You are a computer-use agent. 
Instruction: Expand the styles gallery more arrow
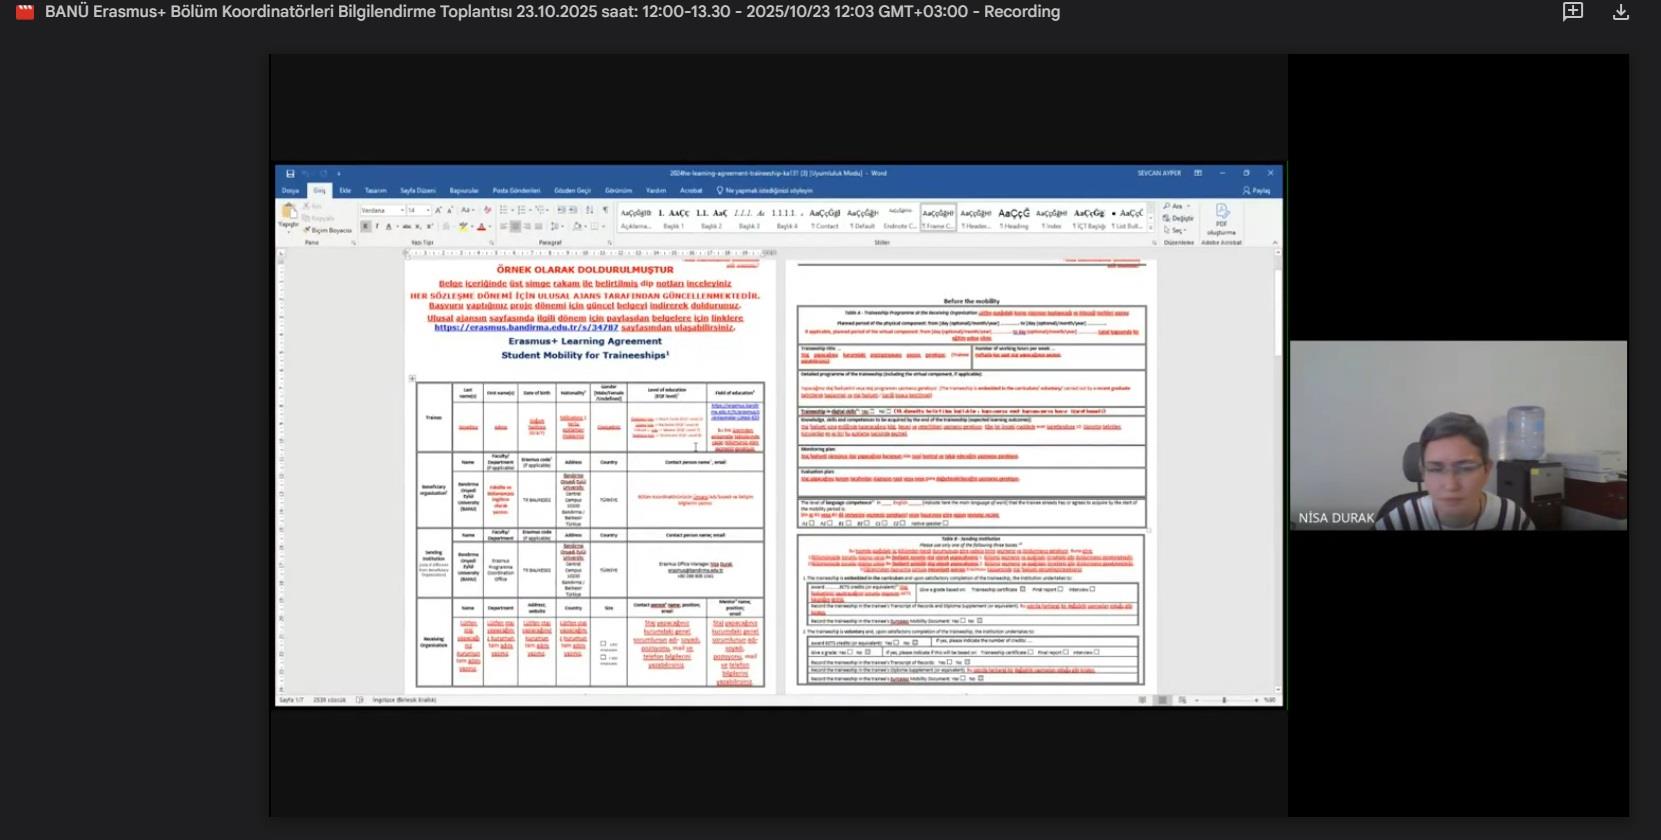1150,226
